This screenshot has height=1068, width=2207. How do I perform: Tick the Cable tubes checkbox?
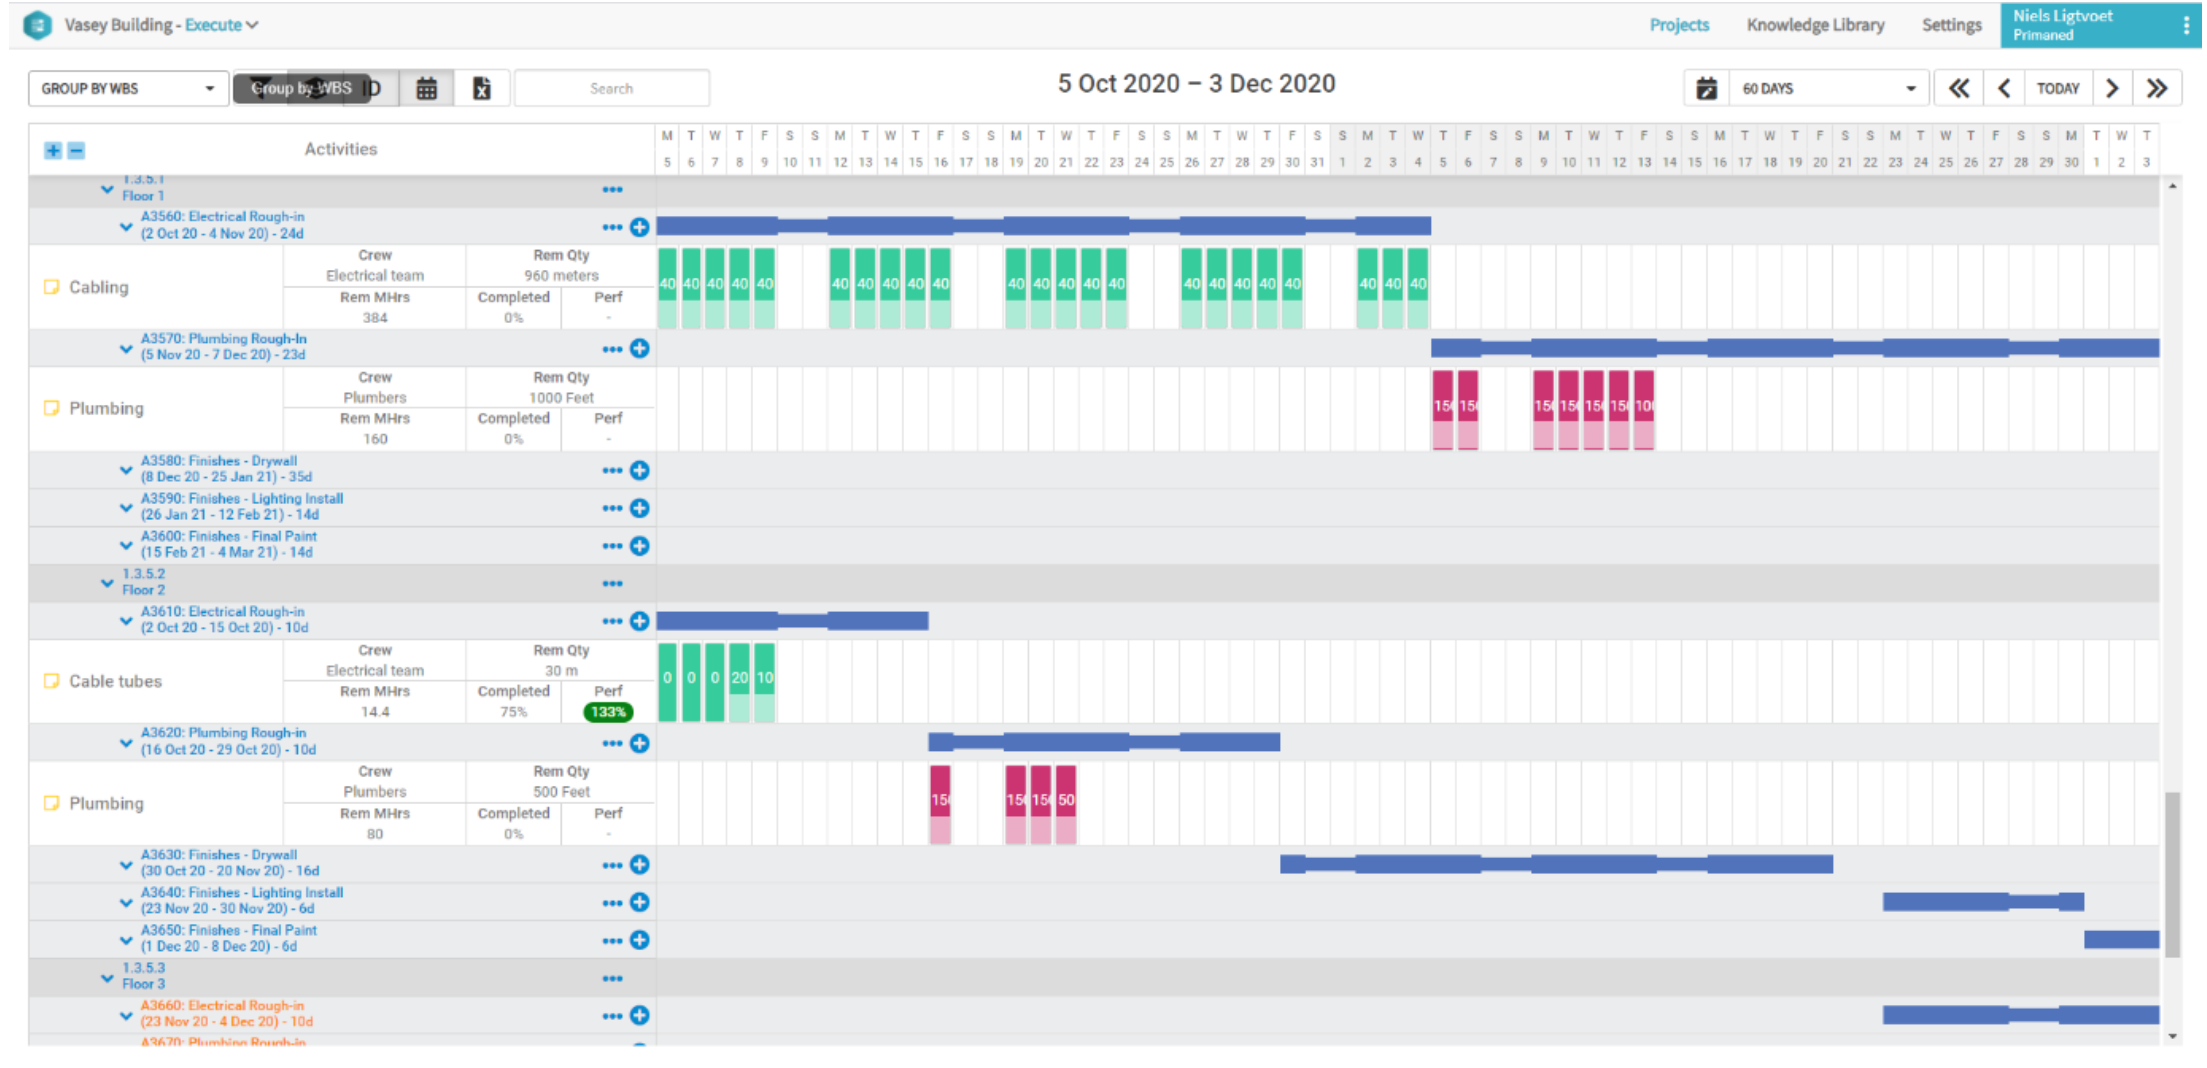[52, 682]
